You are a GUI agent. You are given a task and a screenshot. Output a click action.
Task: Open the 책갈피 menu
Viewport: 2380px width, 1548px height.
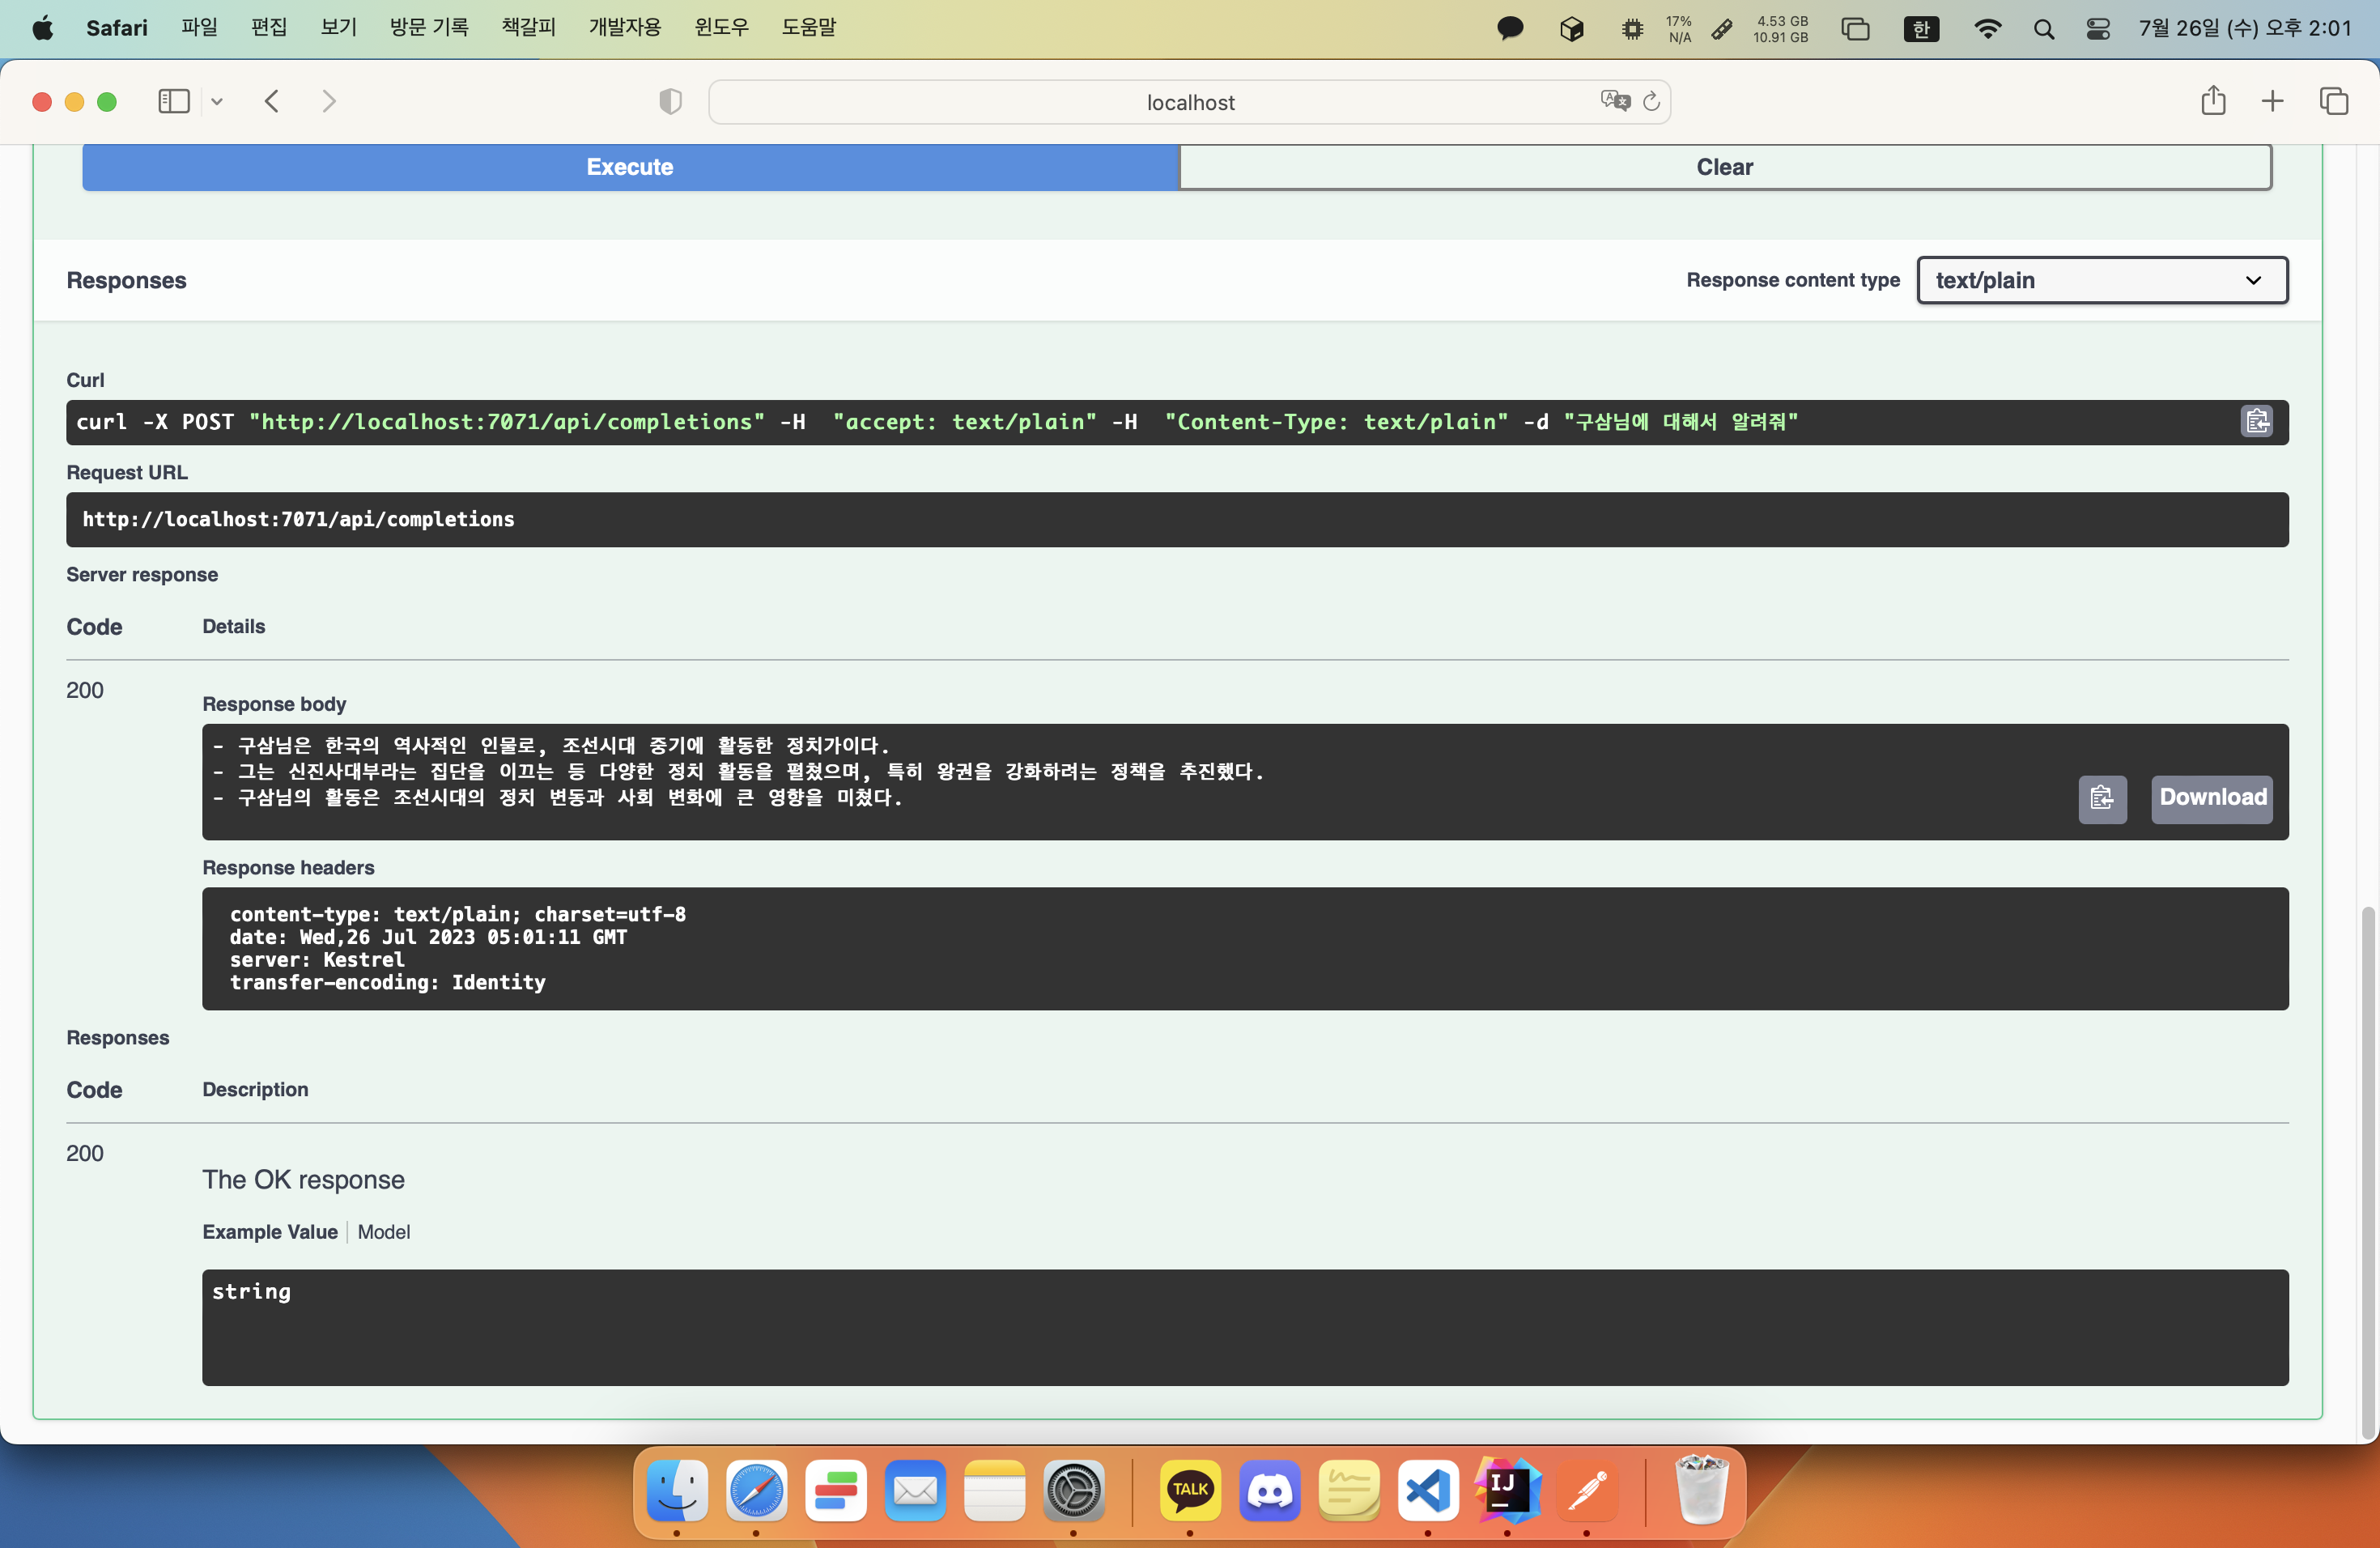tap(528, 27)
